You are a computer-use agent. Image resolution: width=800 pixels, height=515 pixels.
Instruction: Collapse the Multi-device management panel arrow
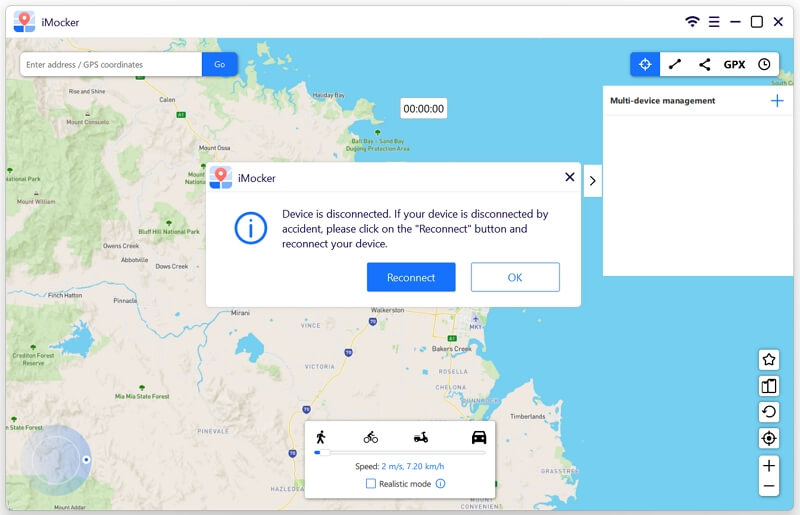(592, 181)
